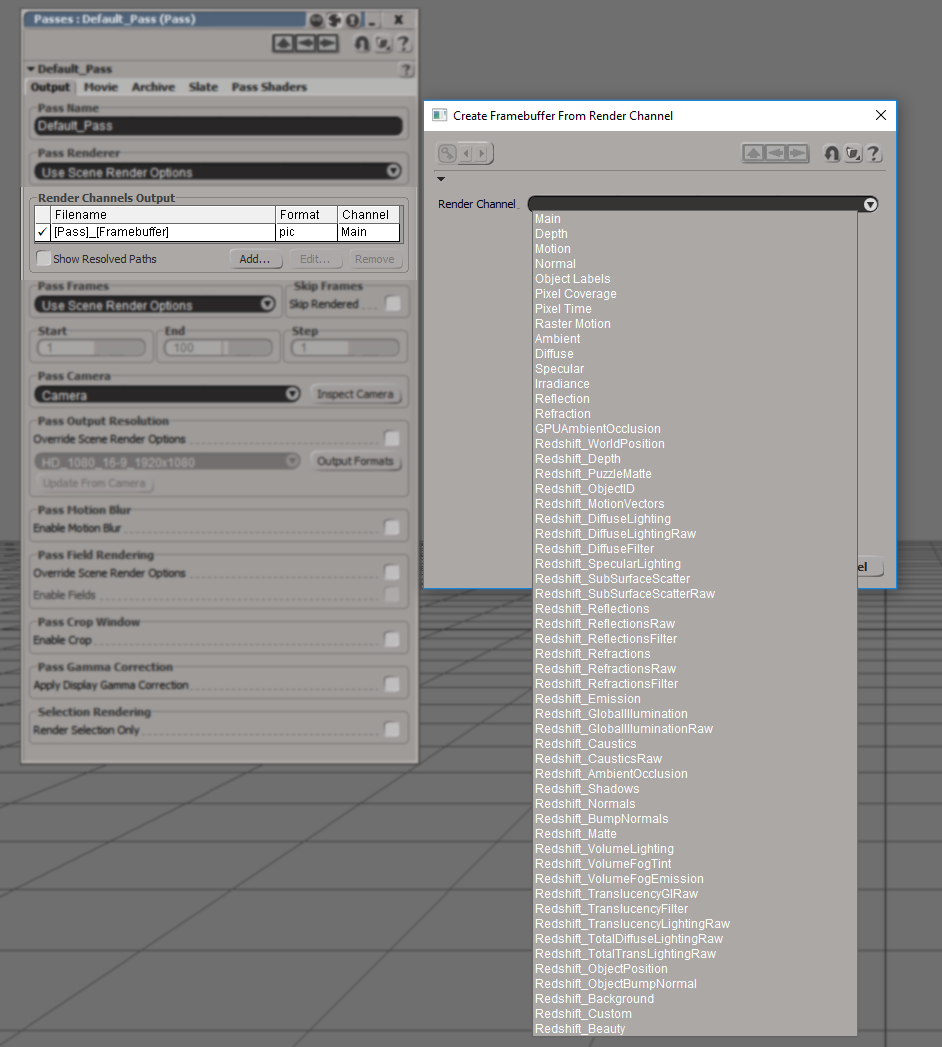
Task: Click the End frame slider
Action: pyautogui.click(x=218, y=348)
